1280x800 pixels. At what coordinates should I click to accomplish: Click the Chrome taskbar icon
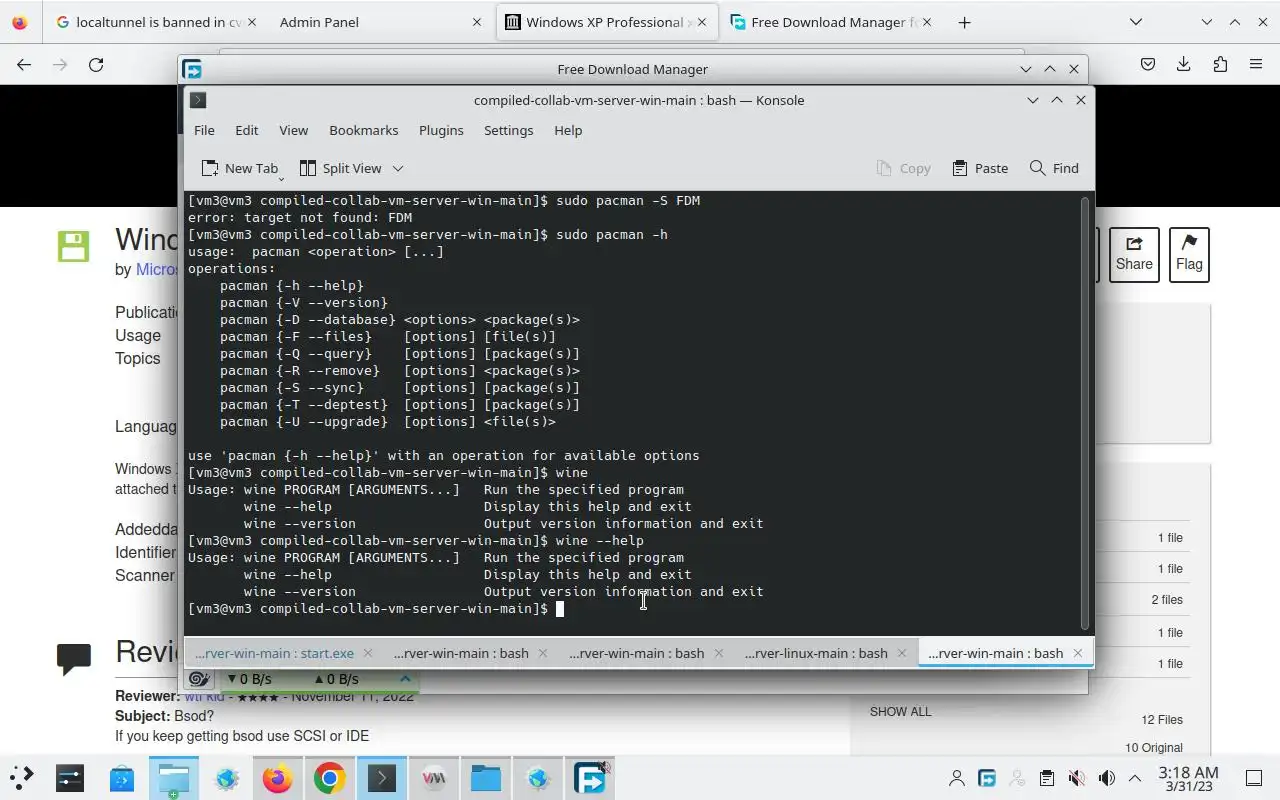pyautogui.click(x=330, y=778)
